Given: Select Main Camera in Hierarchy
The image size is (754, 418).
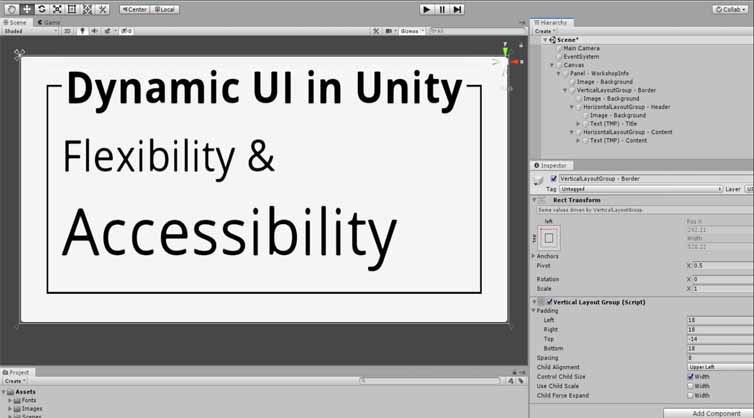Looking at the screenshot, I should click(581, 48).
